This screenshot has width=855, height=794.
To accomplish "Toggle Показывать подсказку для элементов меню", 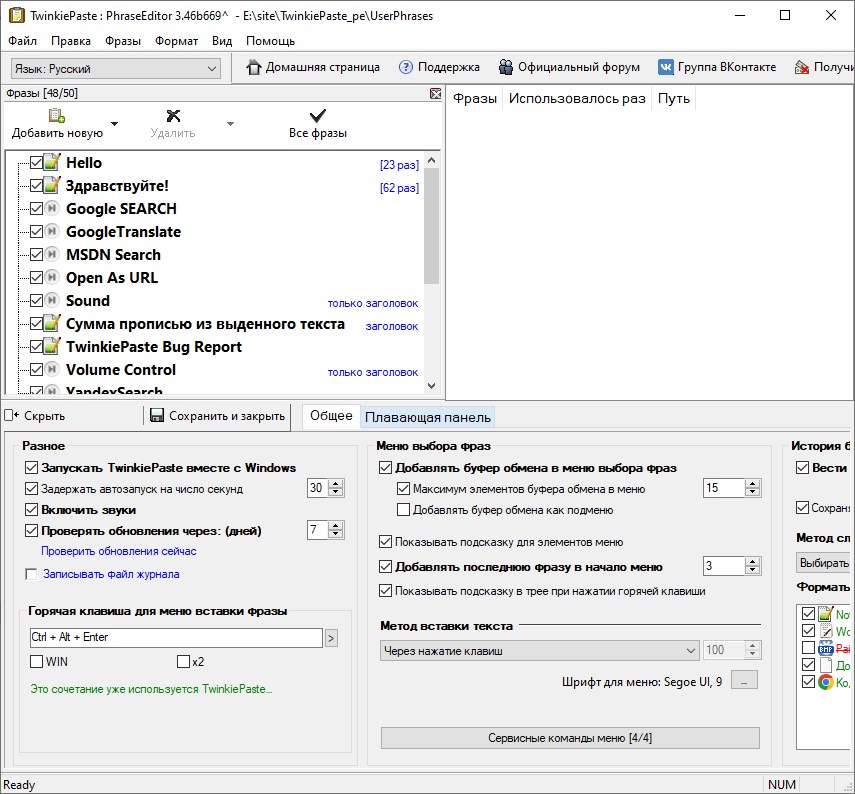I will [x=386, y=542].
